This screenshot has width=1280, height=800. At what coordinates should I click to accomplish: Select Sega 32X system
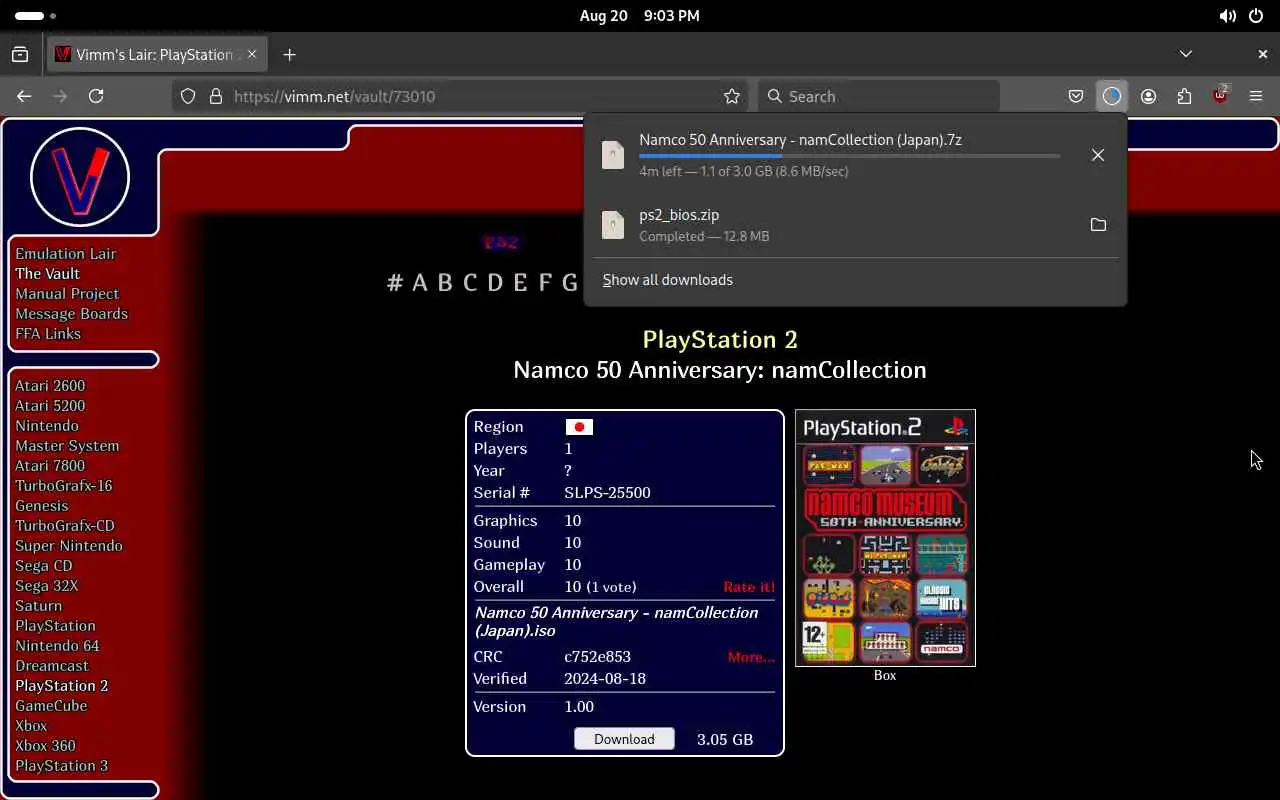pyautogui.click(x=47, y=586)
